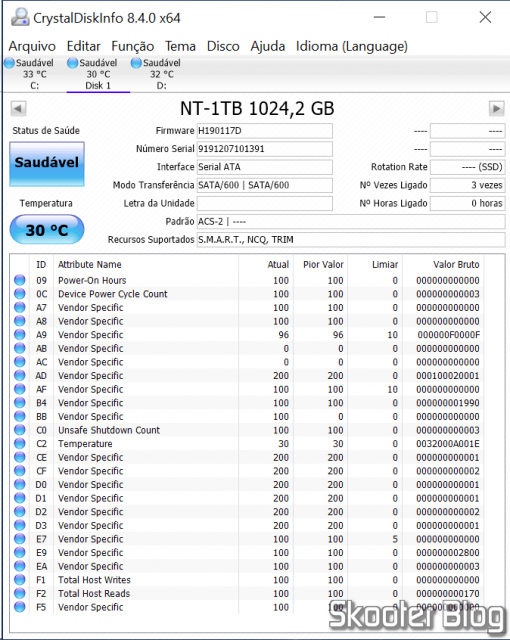Click status icon of row CE

point(20,457)
